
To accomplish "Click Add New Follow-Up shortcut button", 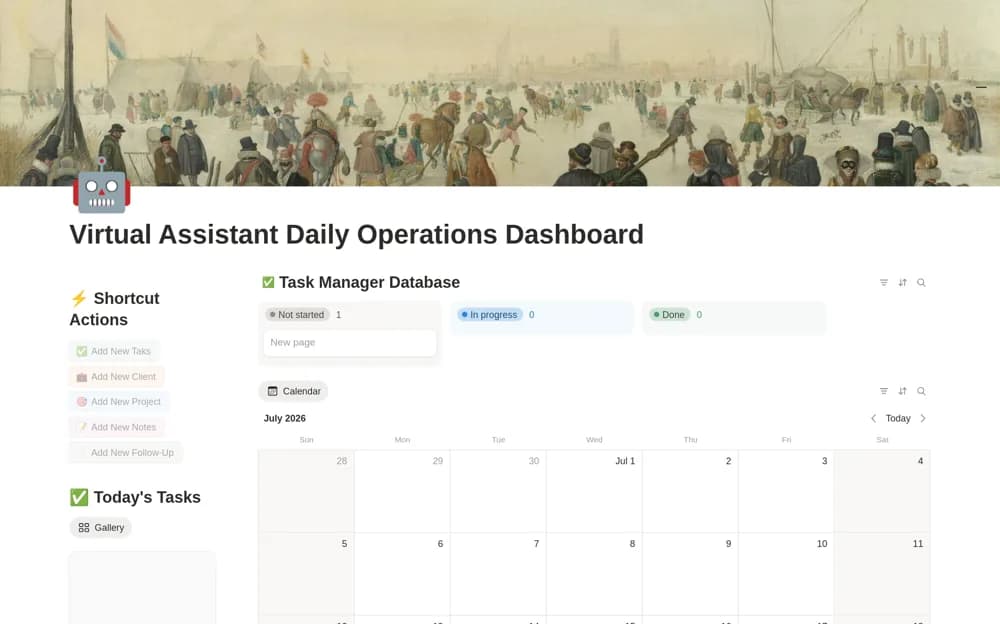I will pyautogui.click(x=126, y=452).
